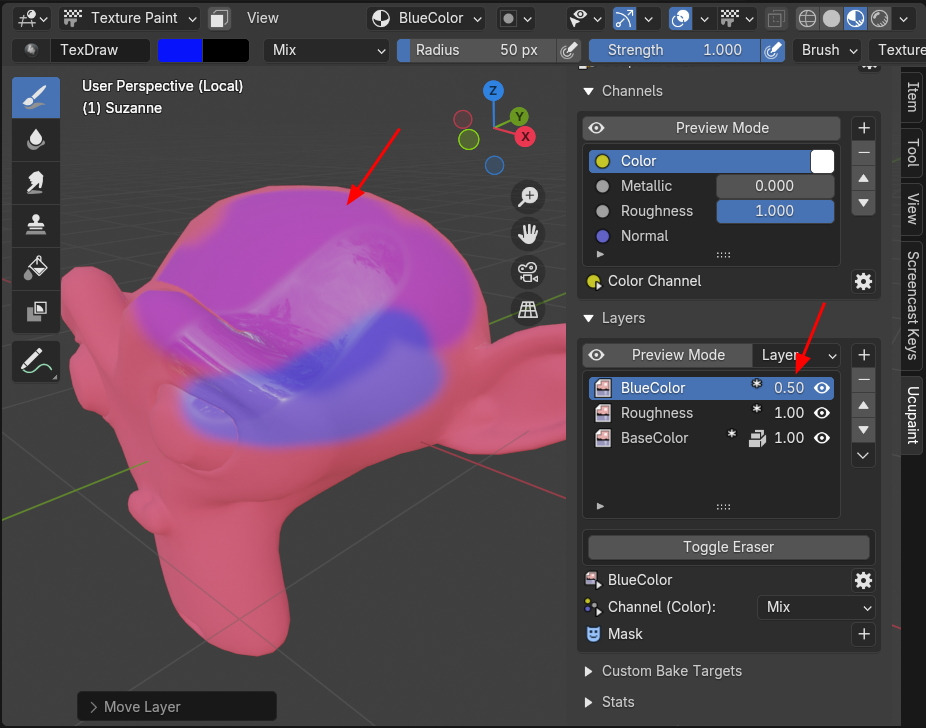926x728 pixels.
Task: Remove the selected layer with minus
Action: (863, 380)
